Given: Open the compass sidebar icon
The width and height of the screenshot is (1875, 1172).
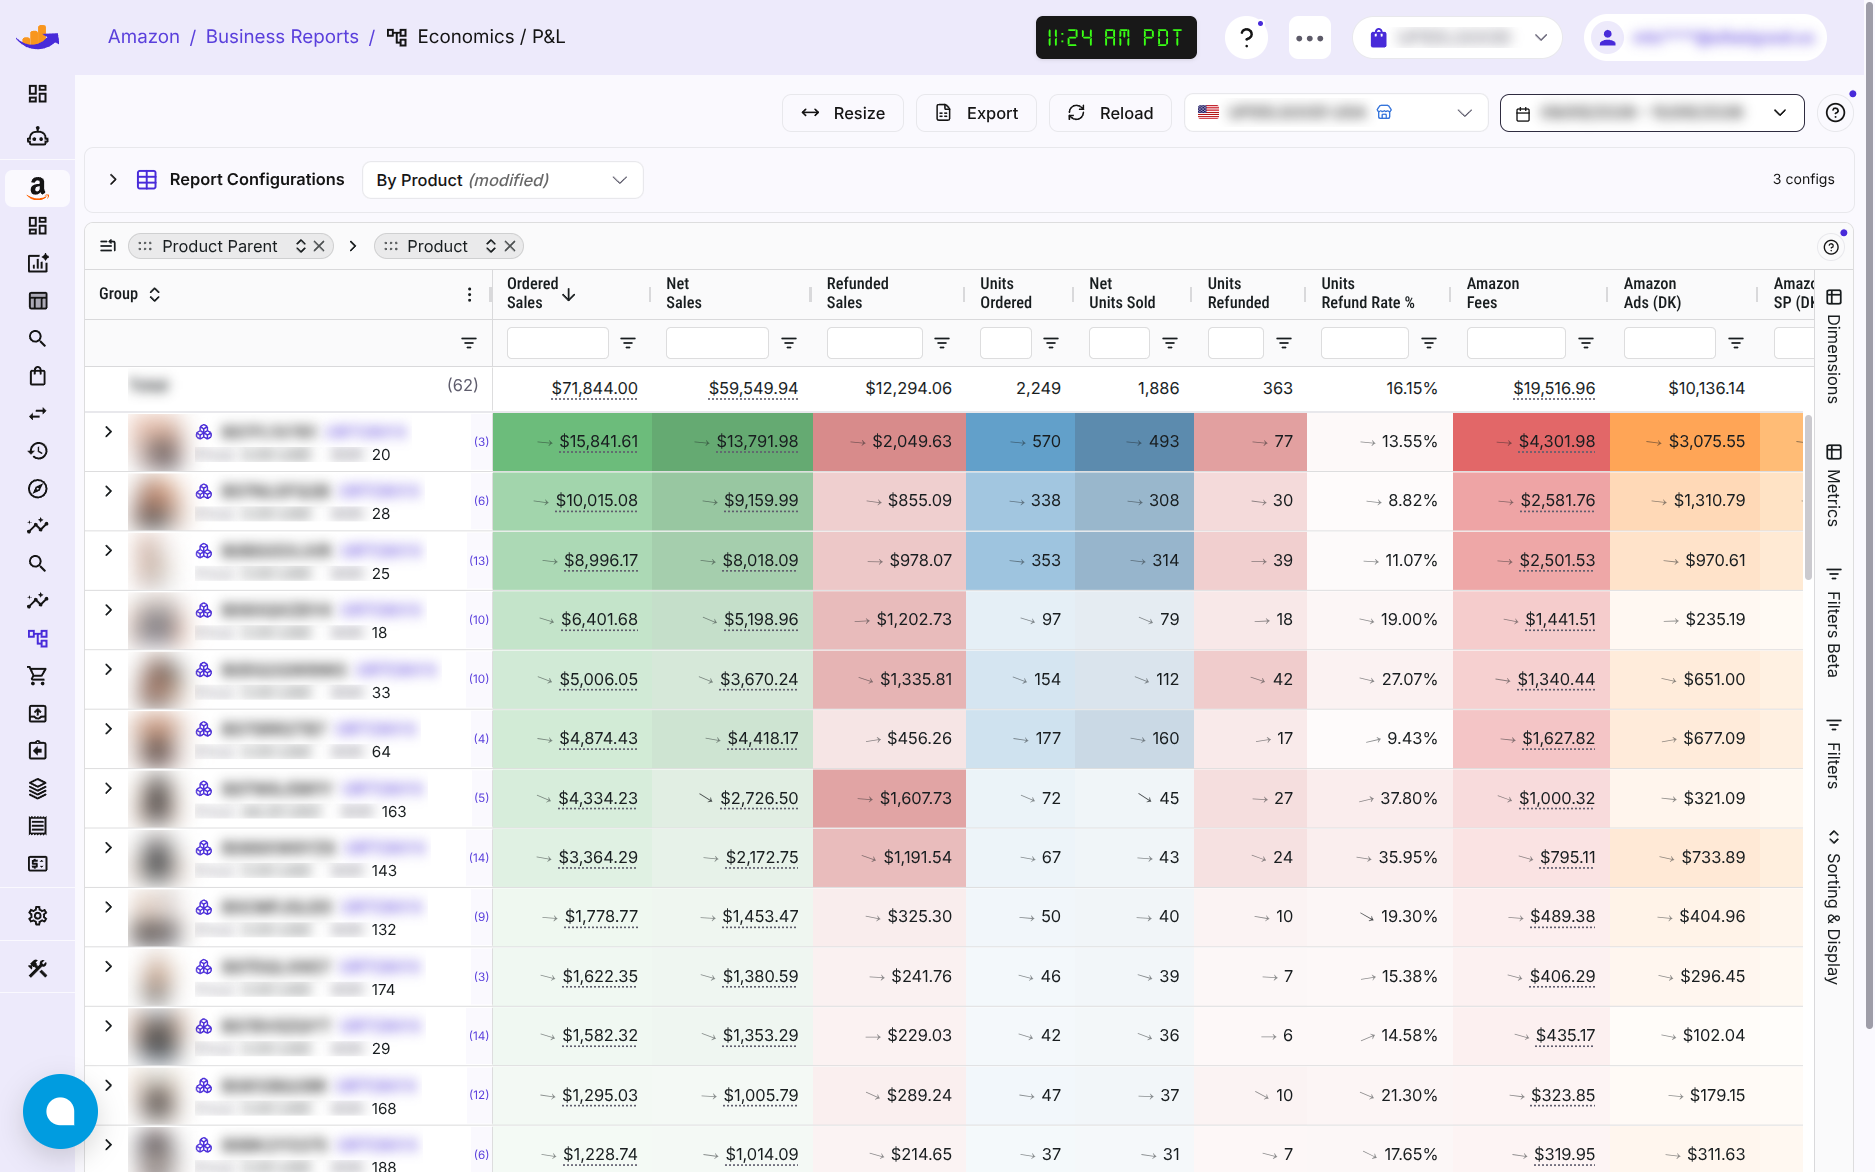Looking at the screenshot, I should coord(37,489).
